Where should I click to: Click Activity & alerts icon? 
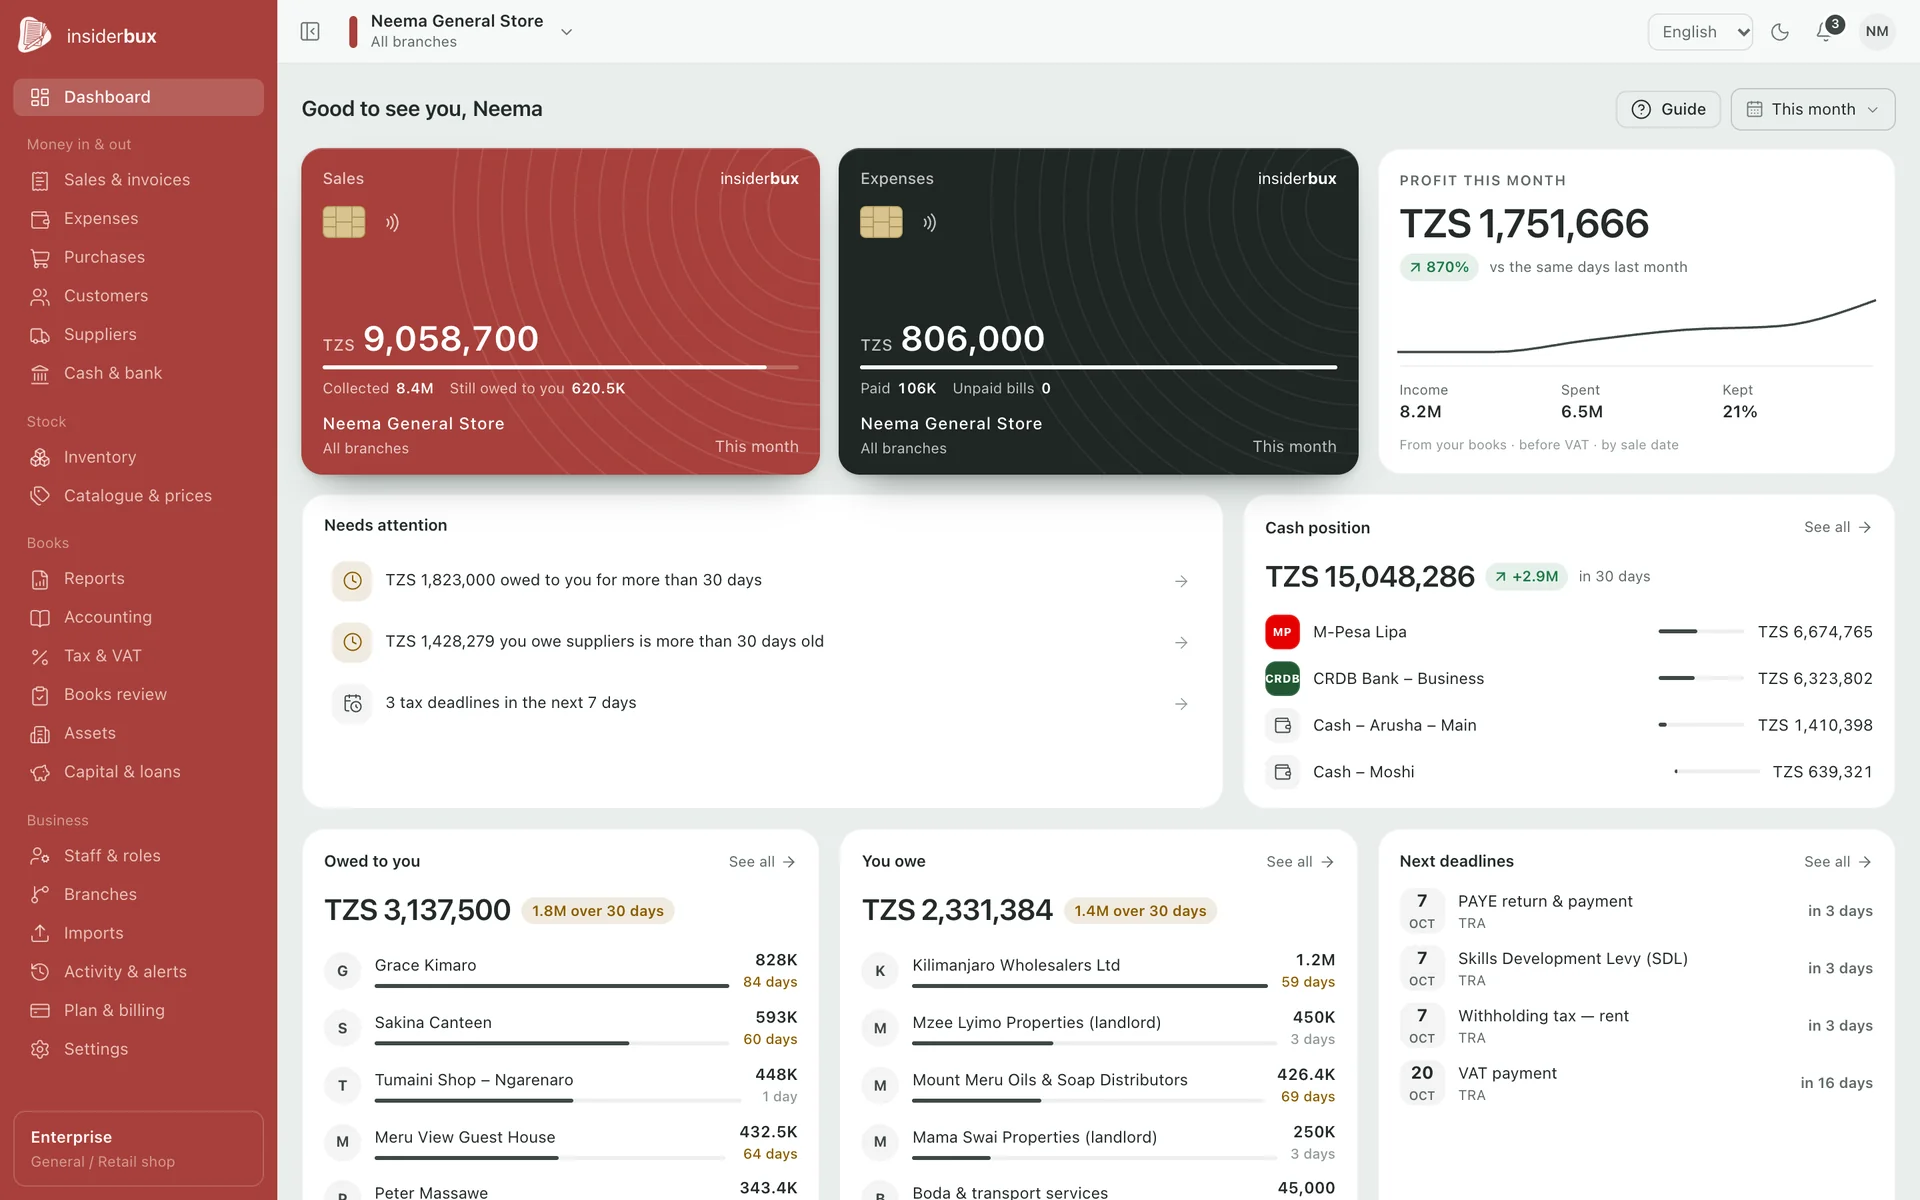pyautogui.click(x=40, y=972)
